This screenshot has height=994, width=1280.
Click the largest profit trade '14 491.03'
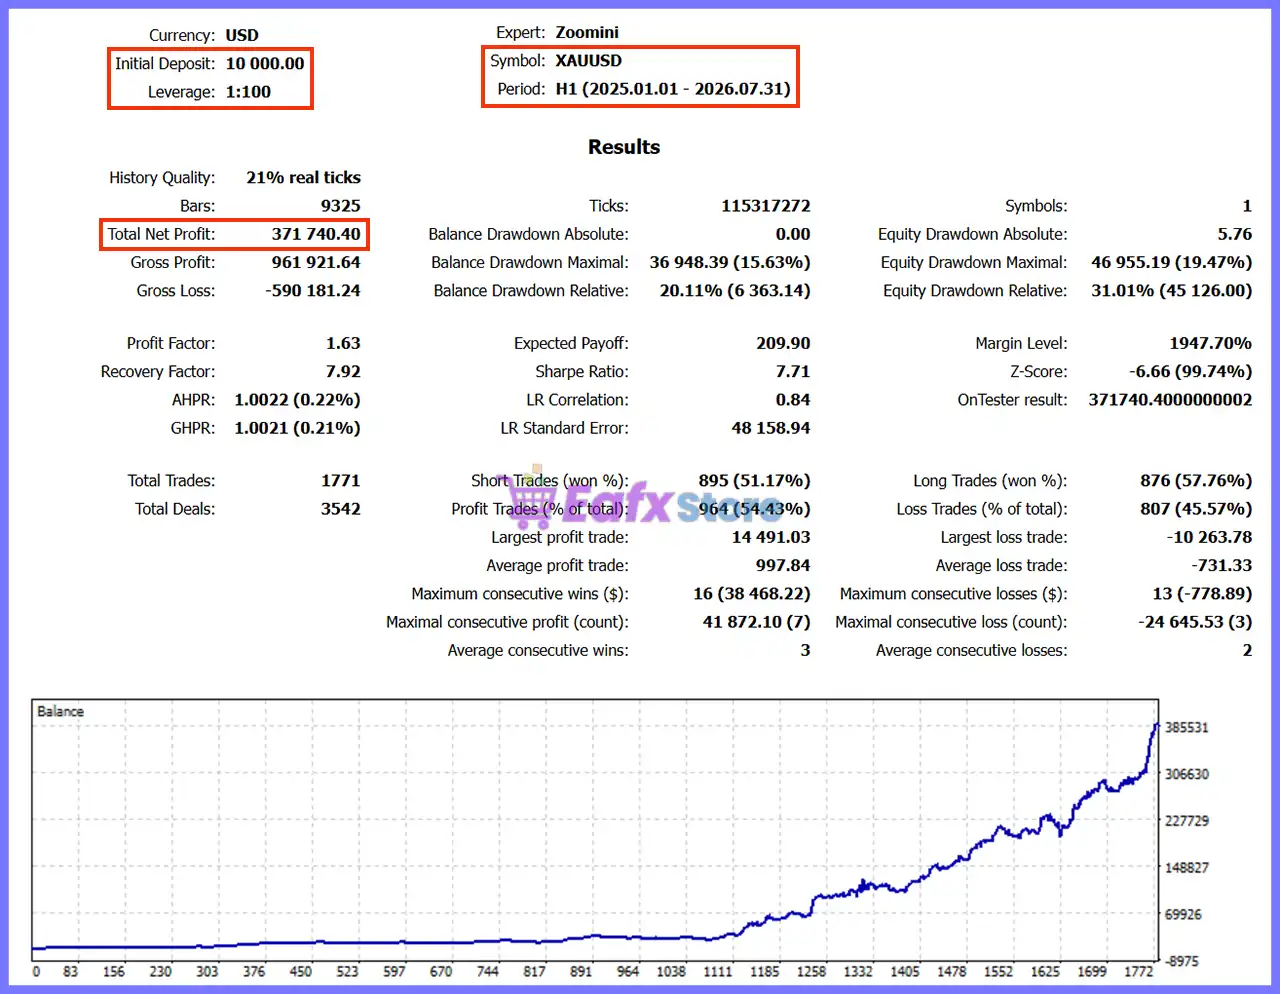[771, 537]
